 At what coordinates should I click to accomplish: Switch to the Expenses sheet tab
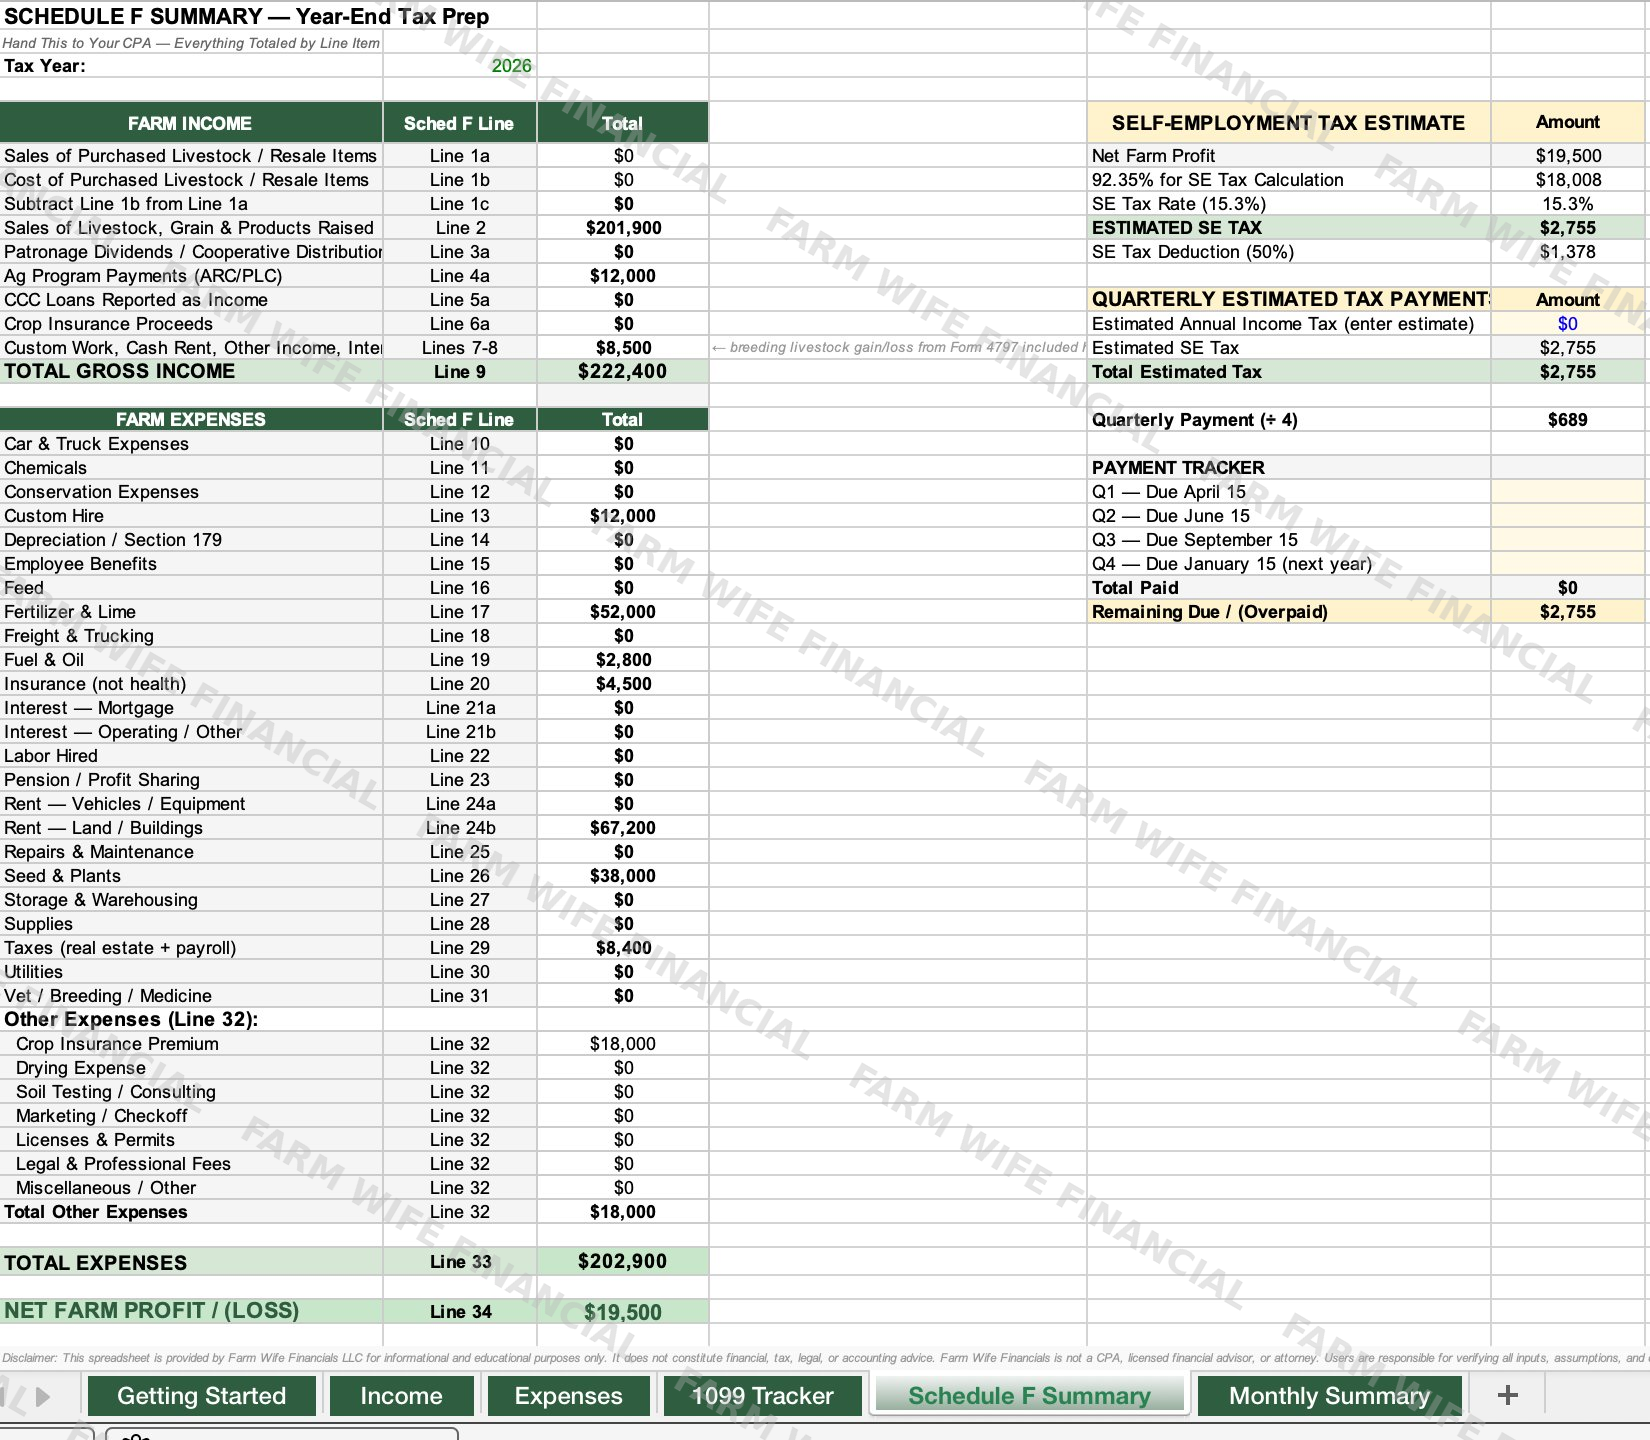[x=568, y=1395]
